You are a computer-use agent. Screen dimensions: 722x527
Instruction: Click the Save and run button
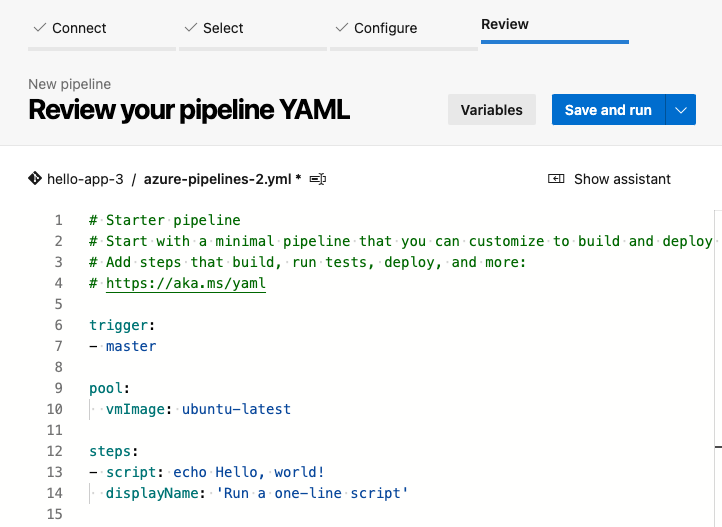(608, 110)
